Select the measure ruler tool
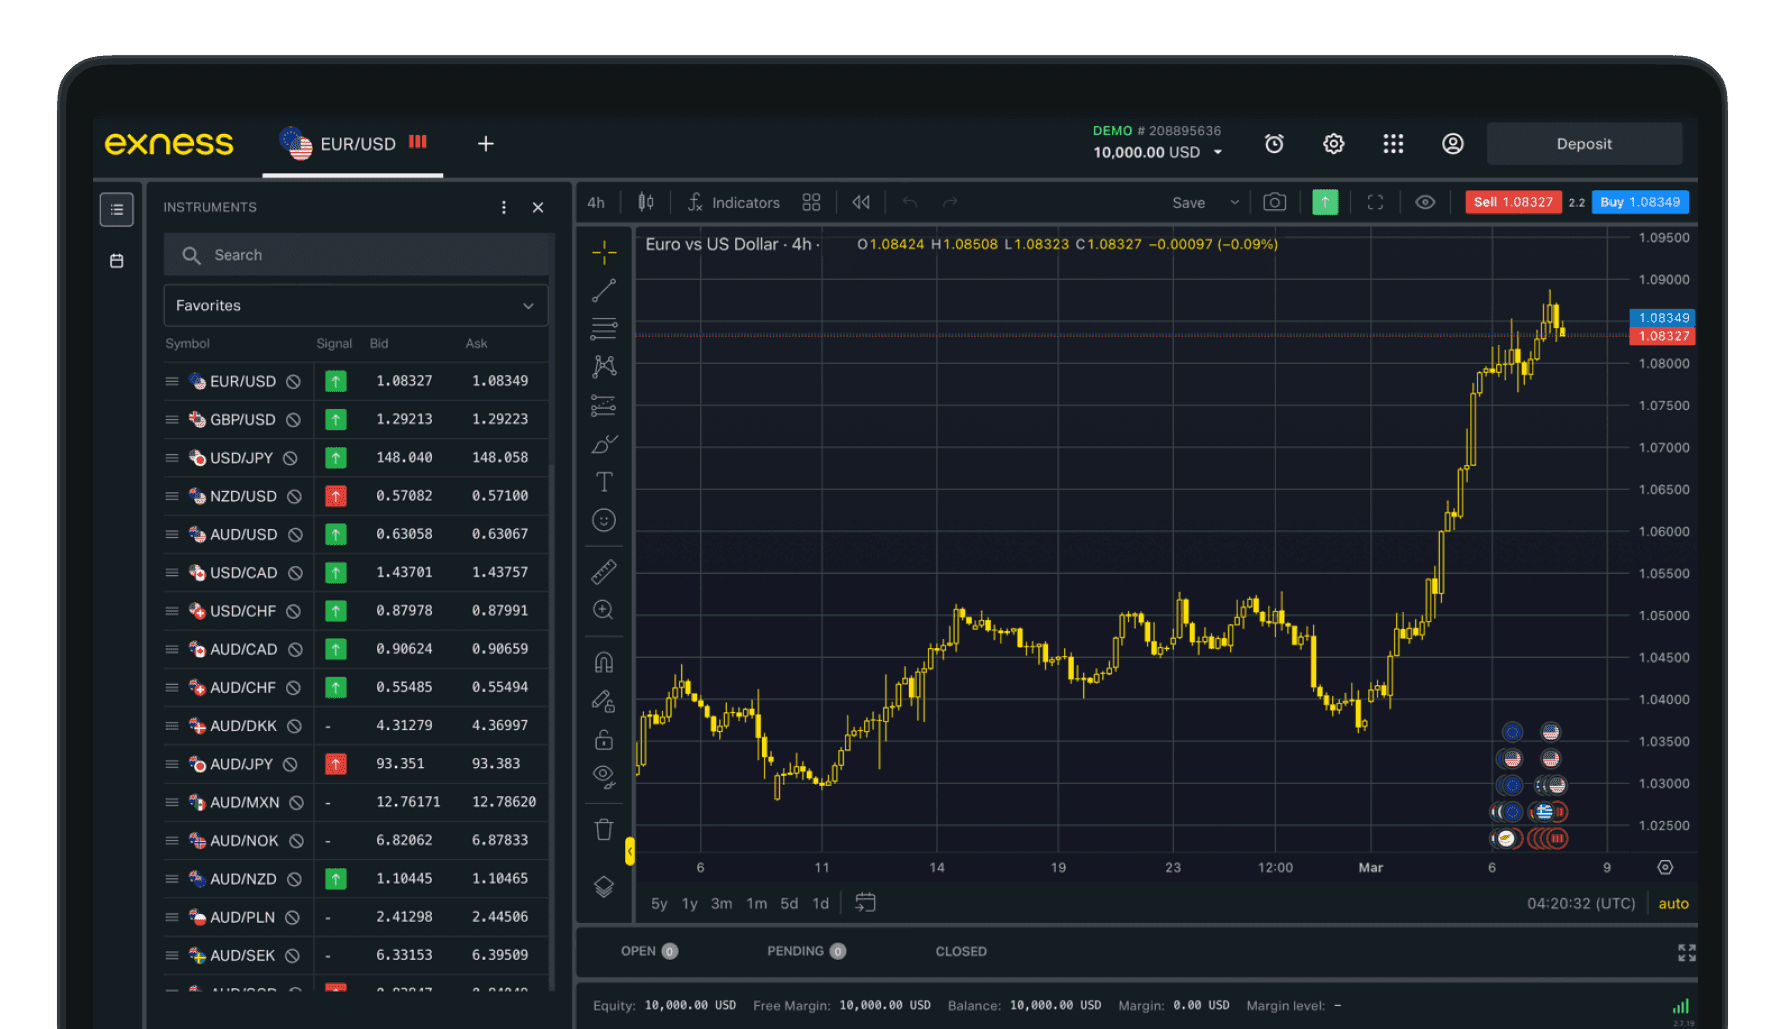Viewport: 1785px width, 1029px height. 604,571
